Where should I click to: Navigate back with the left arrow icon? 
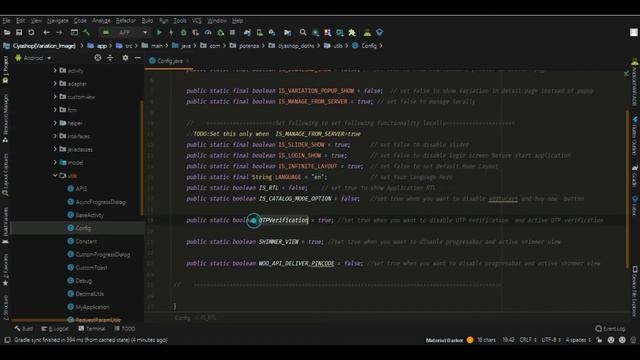point(47,32)
